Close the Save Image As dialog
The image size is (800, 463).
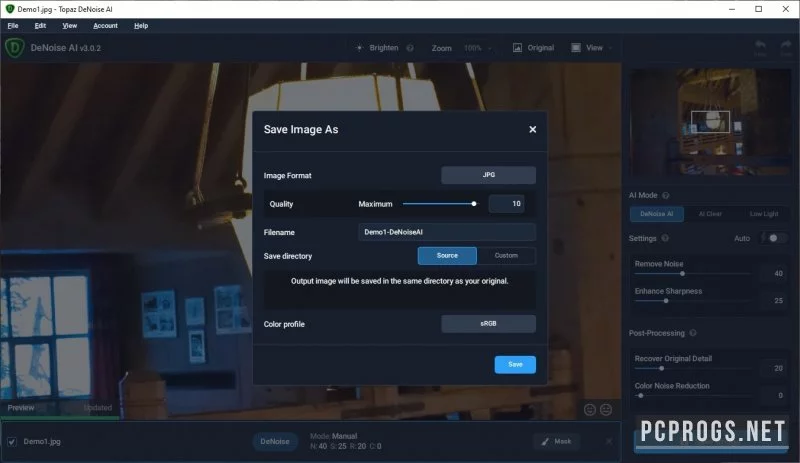coord(532,130)
